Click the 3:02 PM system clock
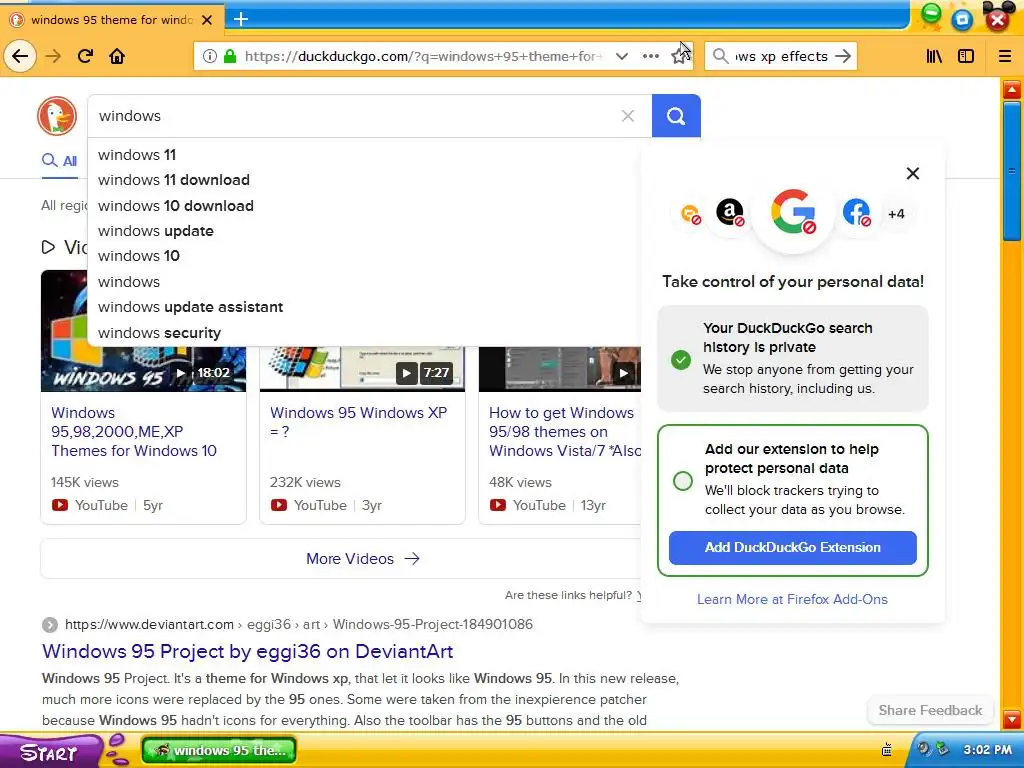Screen dimensions: 1024x768 [987, 750]
